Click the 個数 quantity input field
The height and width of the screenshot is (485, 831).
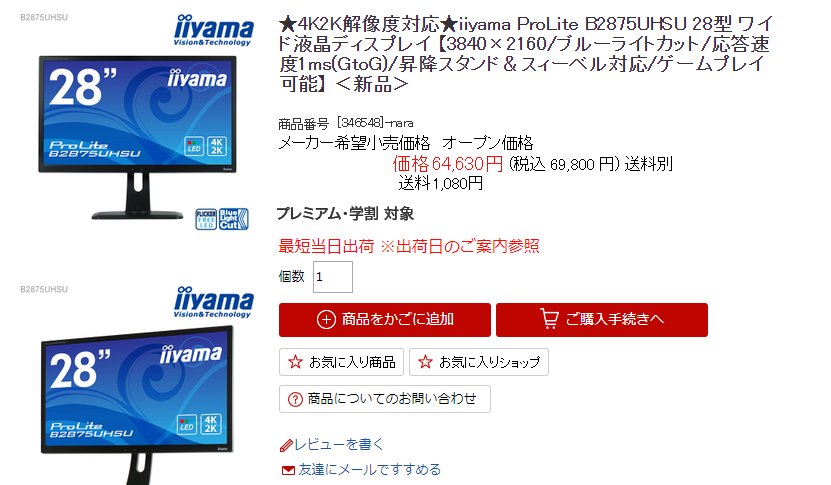tap(333, 277)
